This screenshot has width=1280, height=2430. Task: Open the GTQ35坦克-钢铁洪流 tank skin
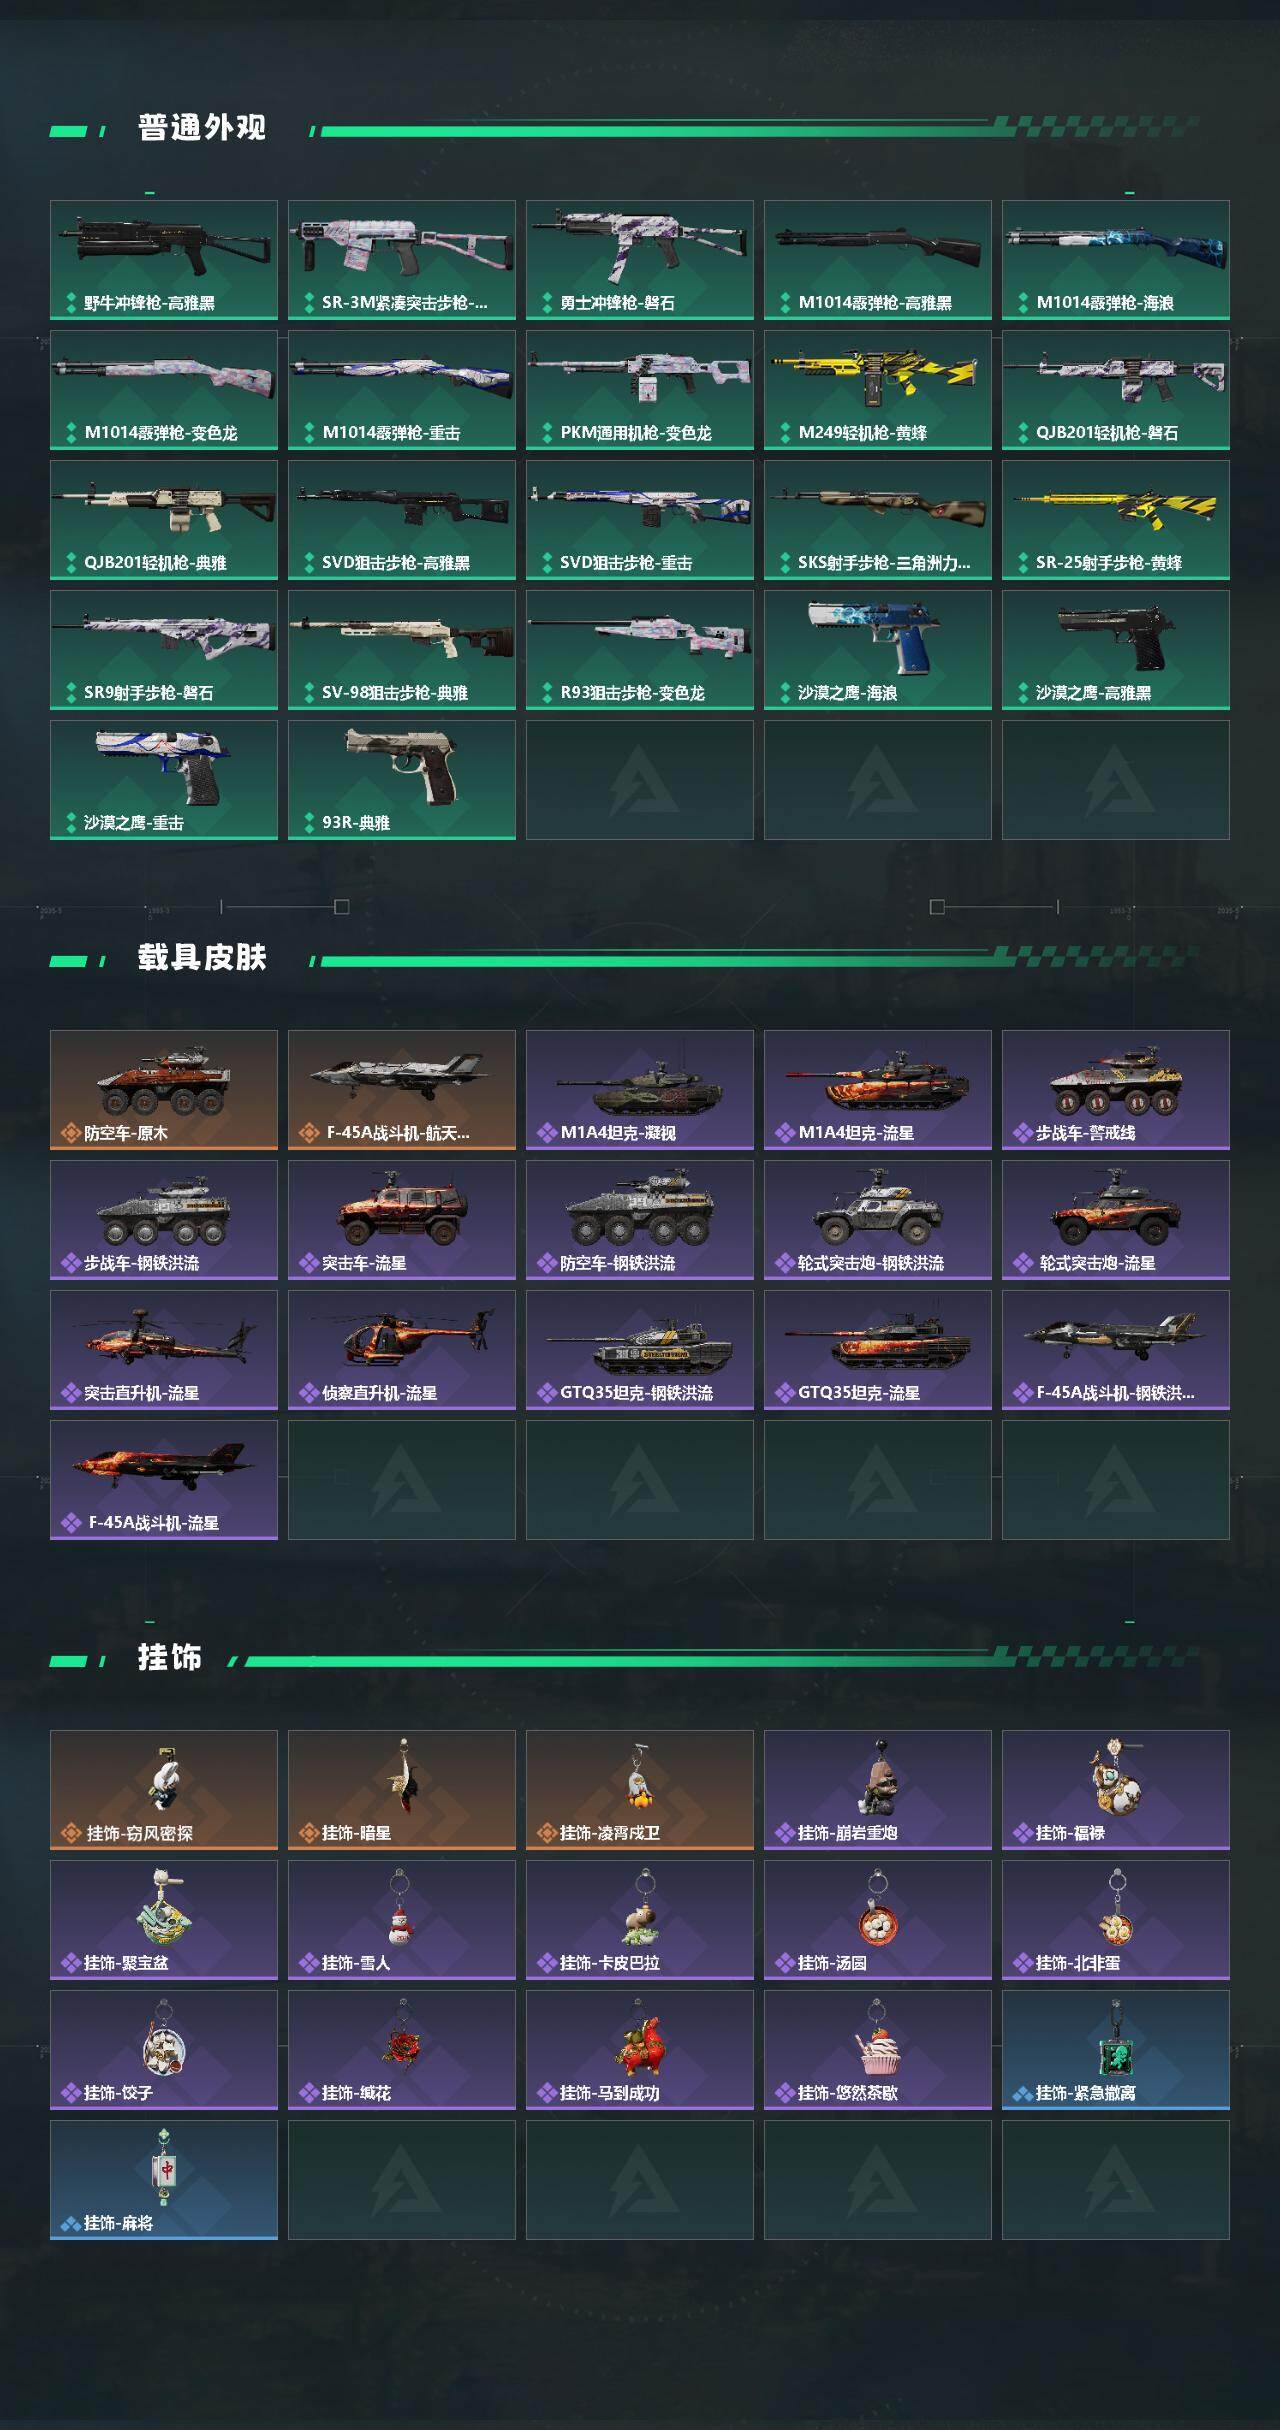click(x=640, y=1350)
